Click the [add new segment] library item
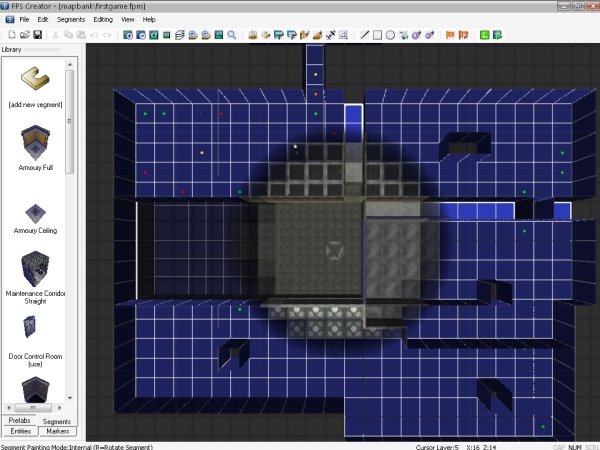 click(35, 87)
